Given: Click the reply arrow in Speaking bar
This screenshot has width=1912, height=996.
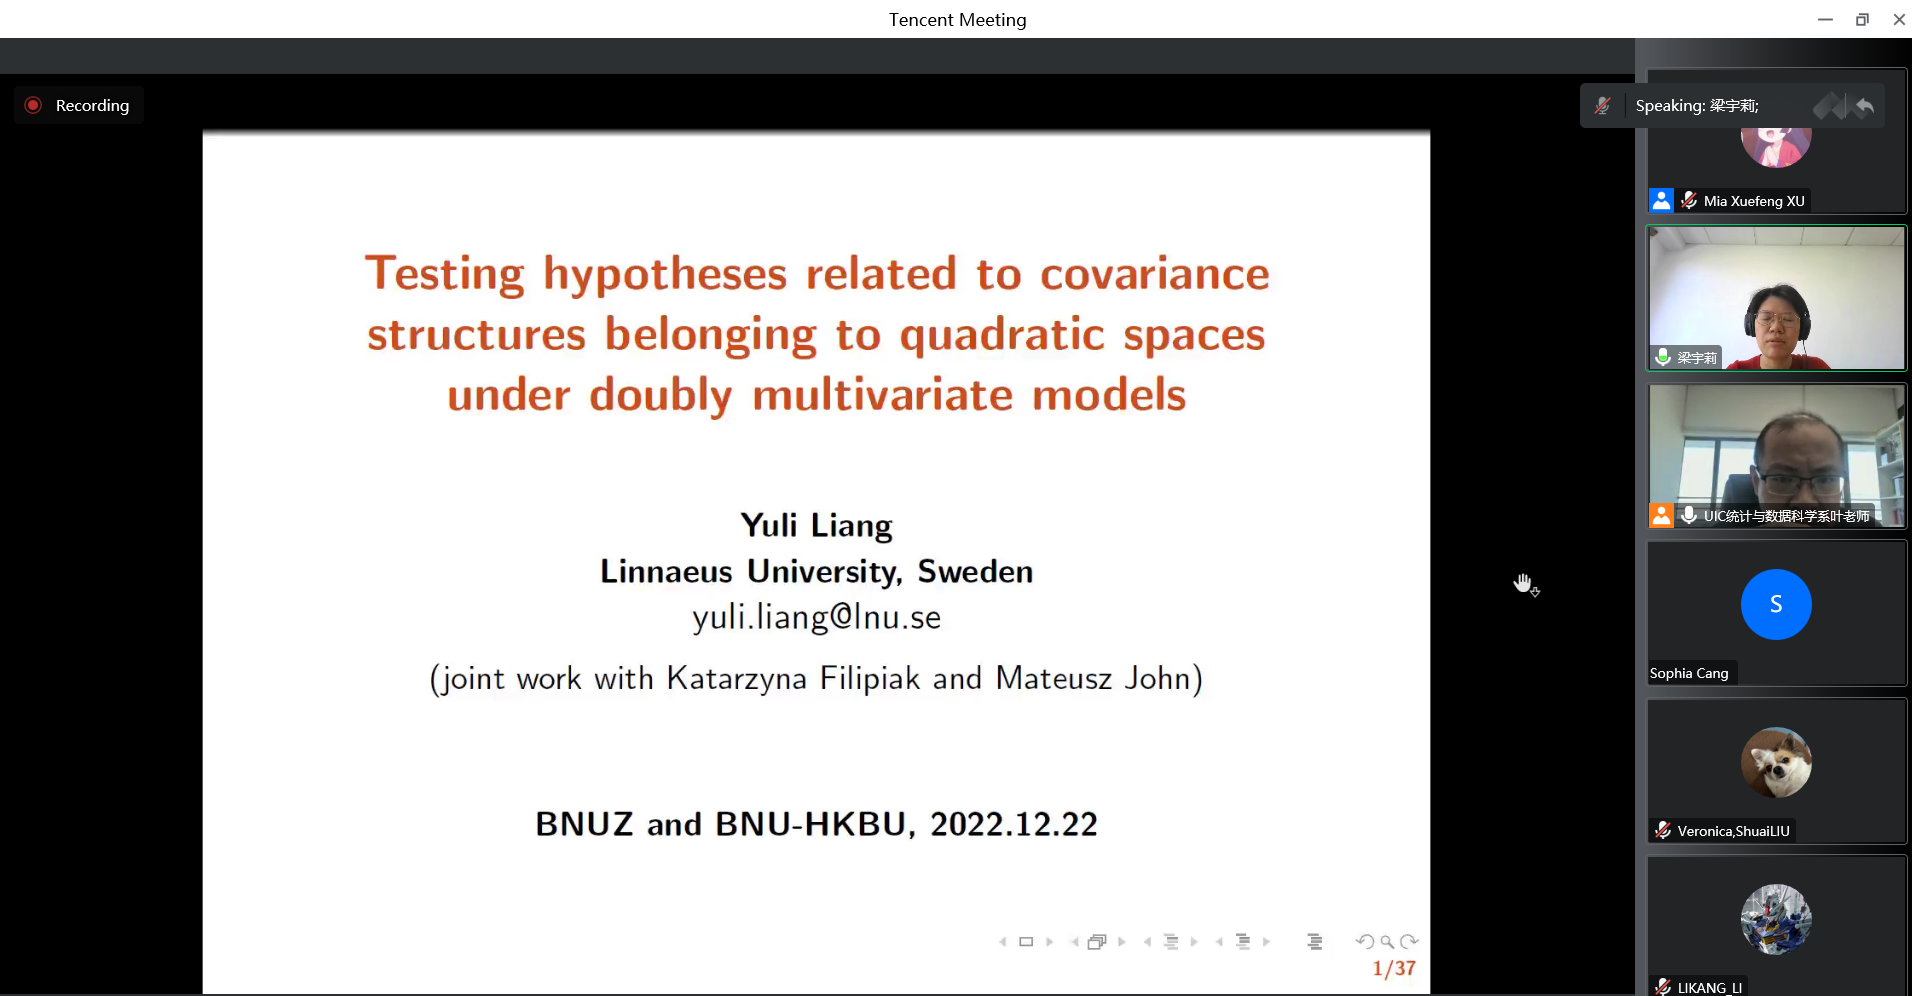Looking at the screenshot, I should pyautogui.click(x=1864, y=106).
